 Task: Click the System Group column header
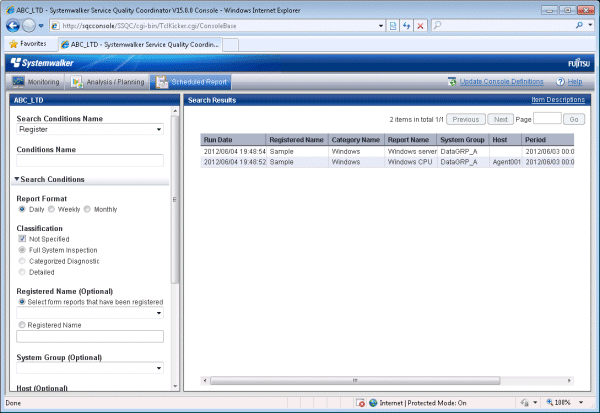pos(463,140)
